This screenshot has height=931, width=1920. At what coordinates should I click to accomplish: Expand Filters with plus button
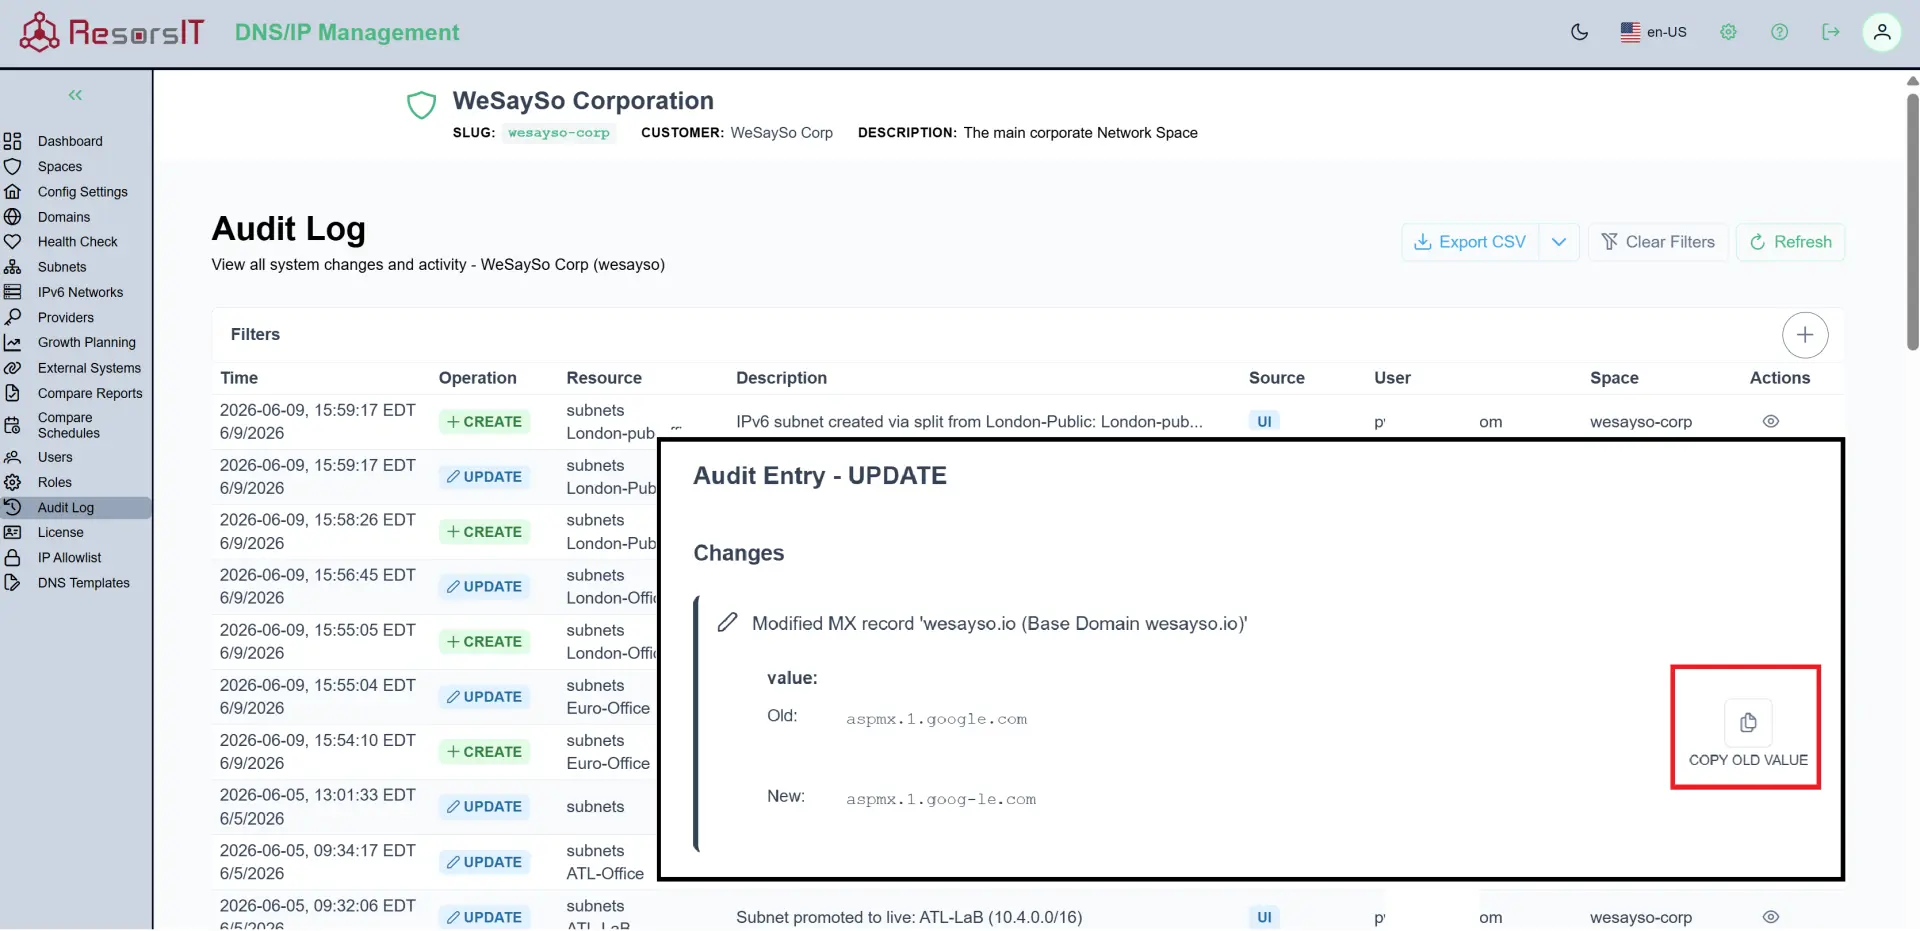point(1805,335)
